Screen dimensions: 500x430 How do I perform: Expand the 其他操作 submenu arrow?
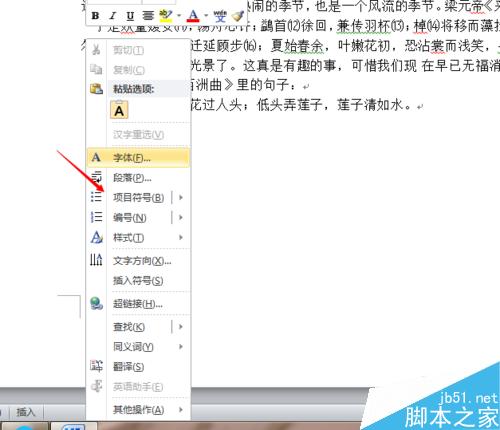point(181,410)
